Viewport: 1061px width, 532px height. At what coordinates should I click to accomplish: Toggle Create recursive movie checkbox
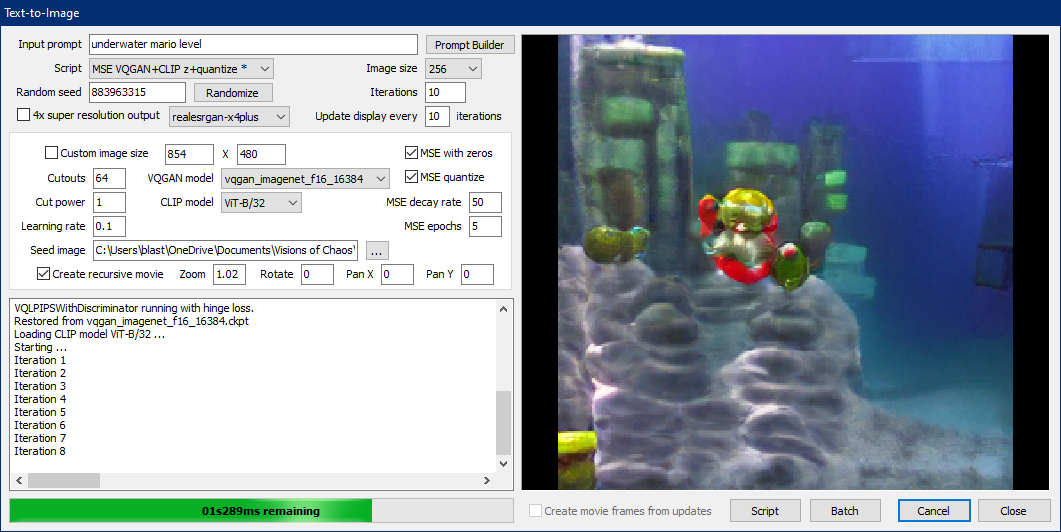point(43,274)
